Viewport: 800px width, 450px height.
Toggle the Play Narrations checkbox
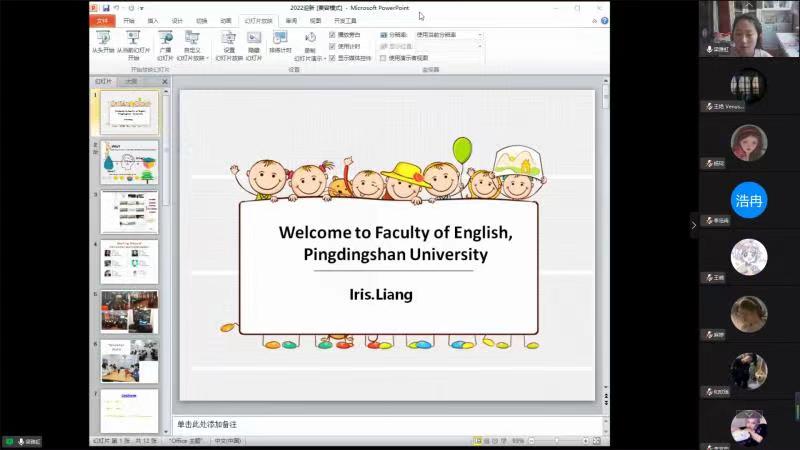click(x=332, y=34)
